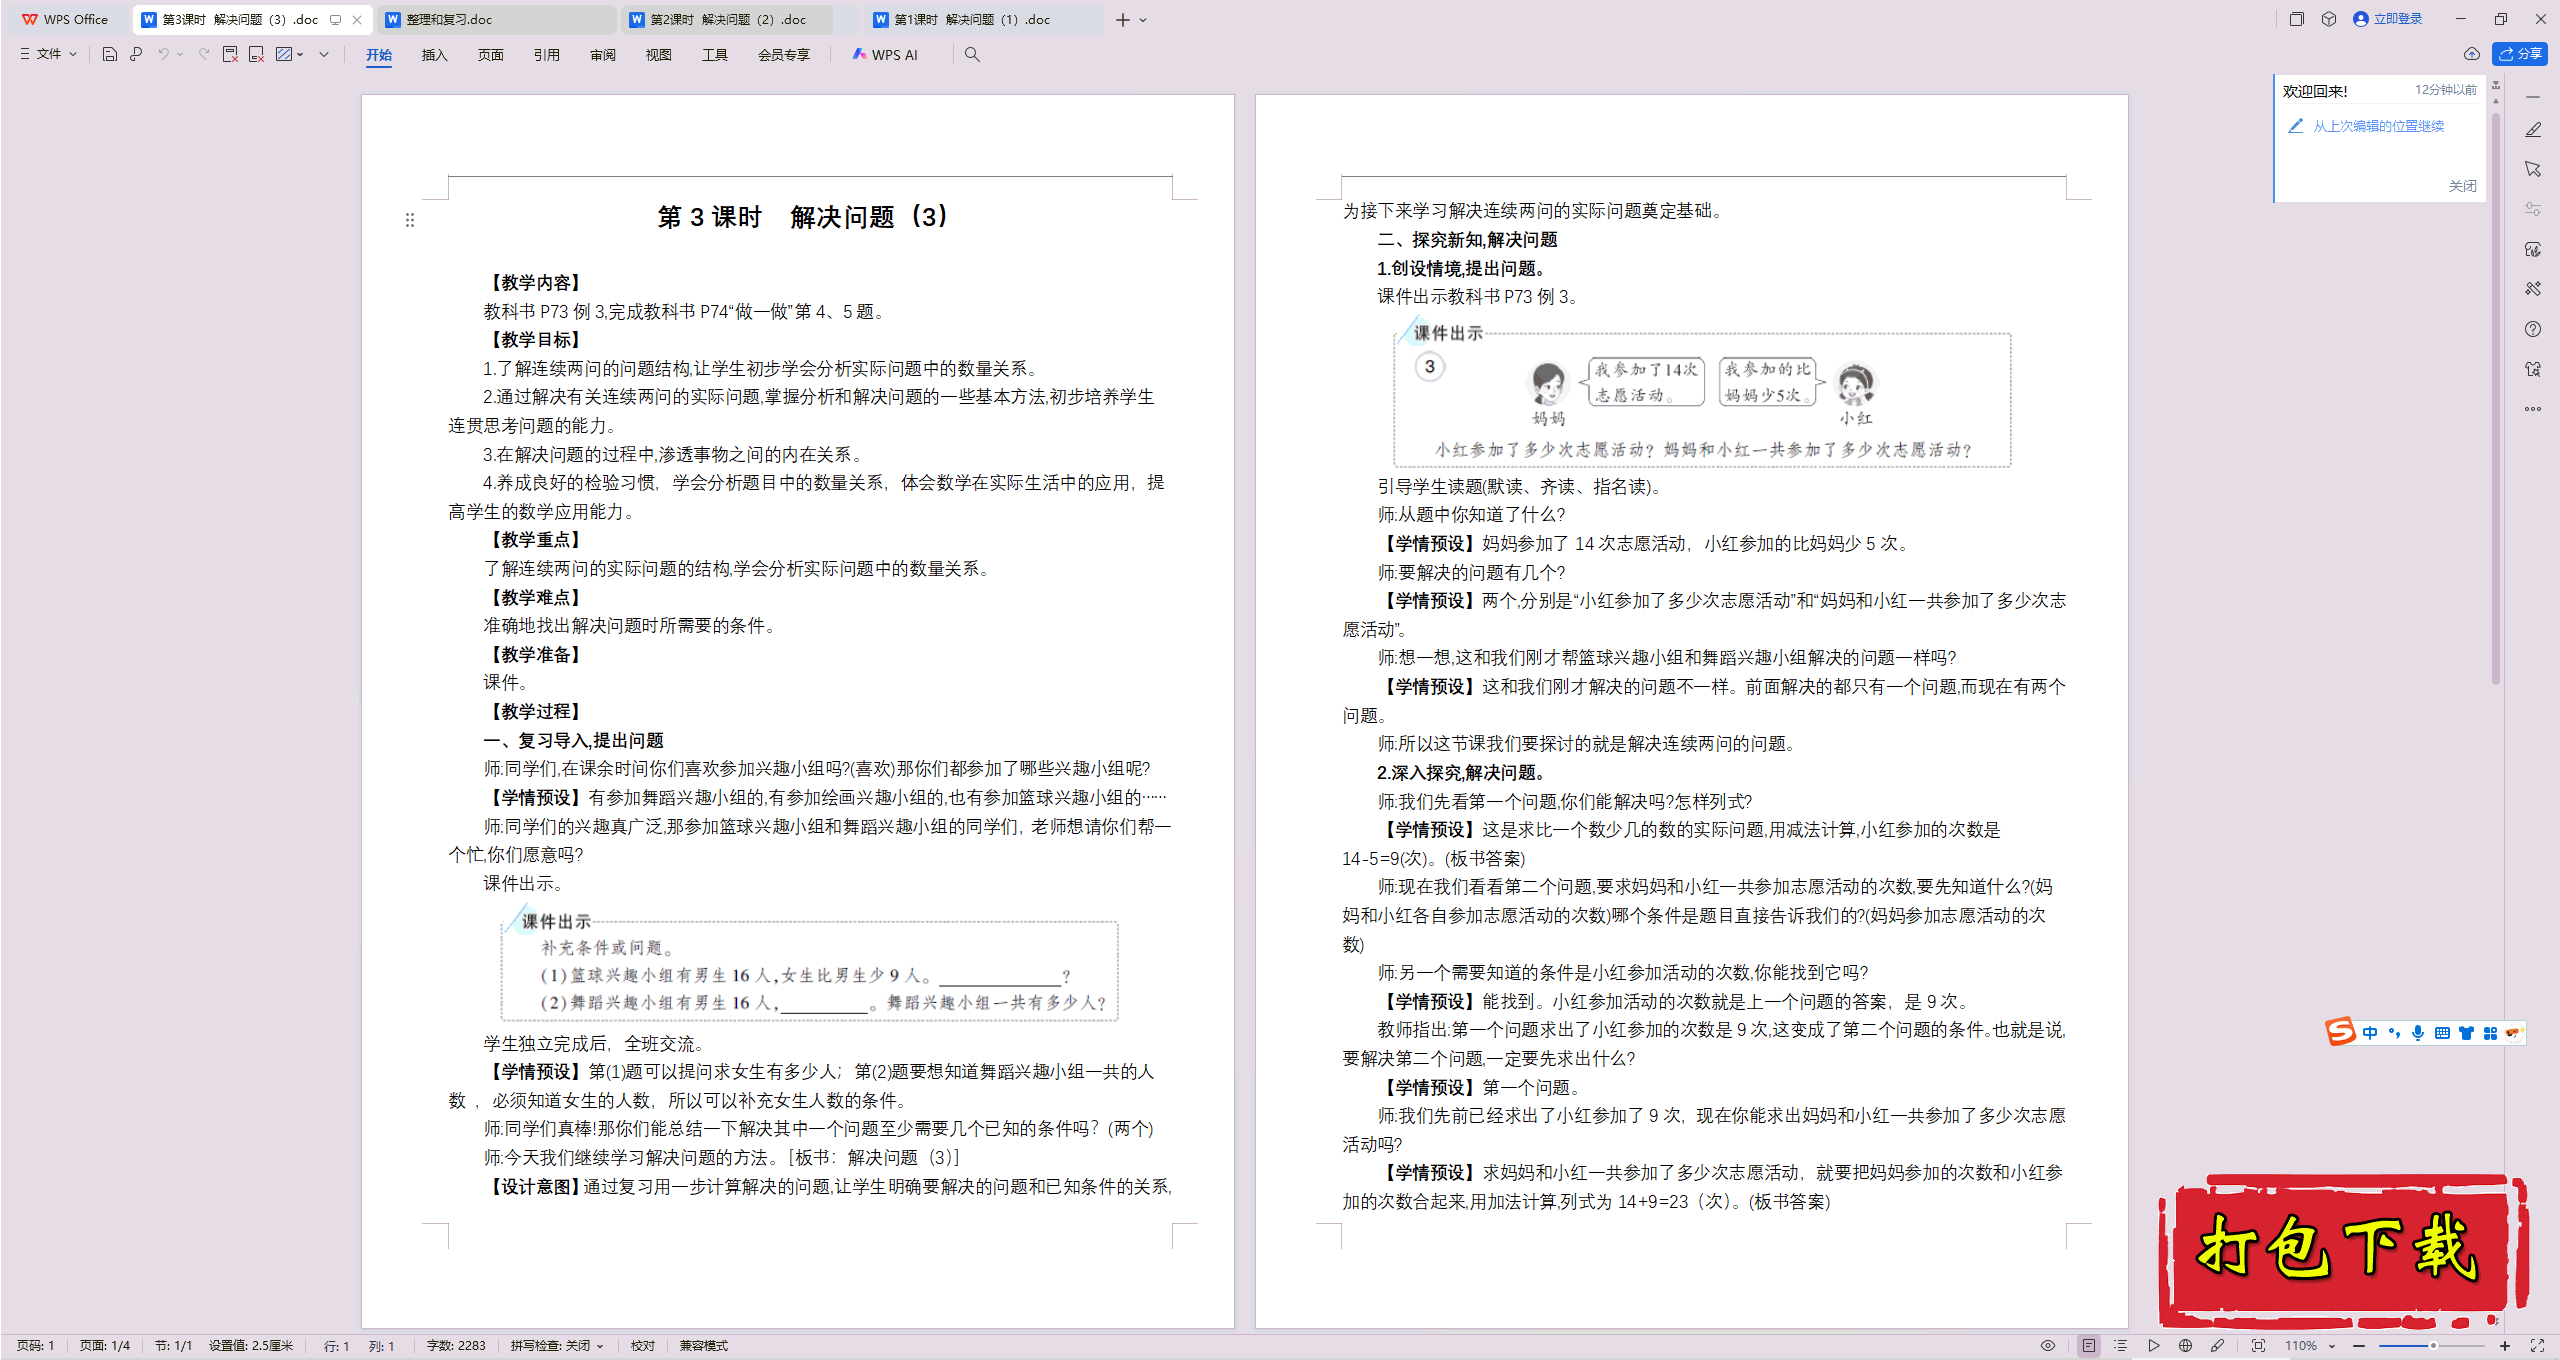Click the cube skin center icon
The image size is (2560, 1360).
pos(2329,19)
